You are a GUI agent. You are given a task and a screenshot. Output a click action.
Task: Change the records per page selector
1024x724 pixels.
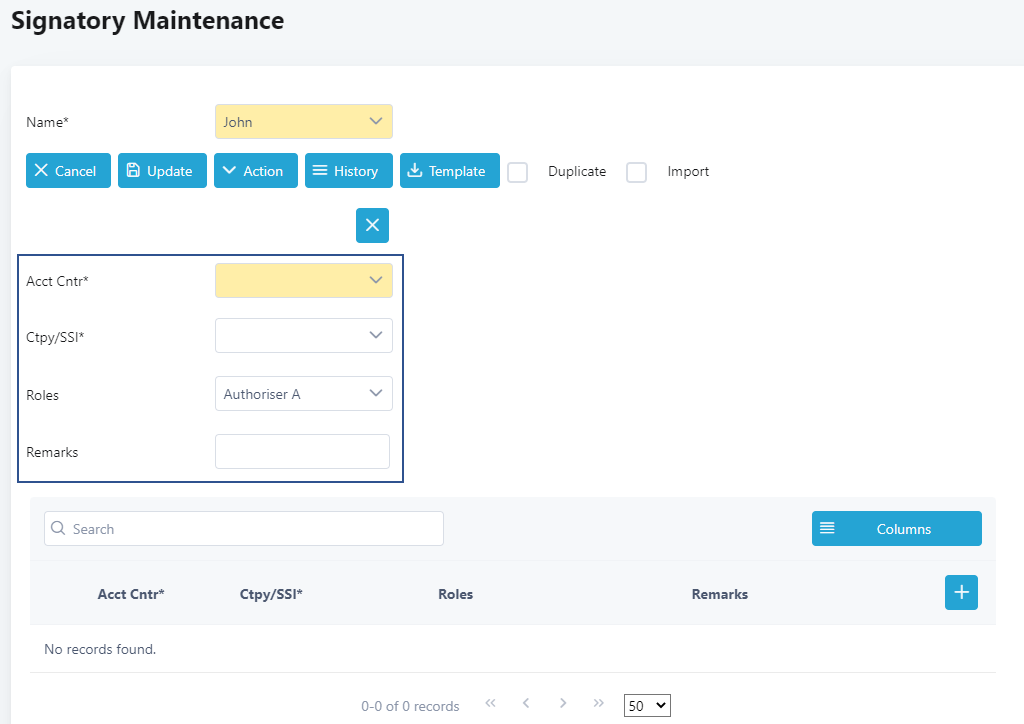(x=647, y=706)
